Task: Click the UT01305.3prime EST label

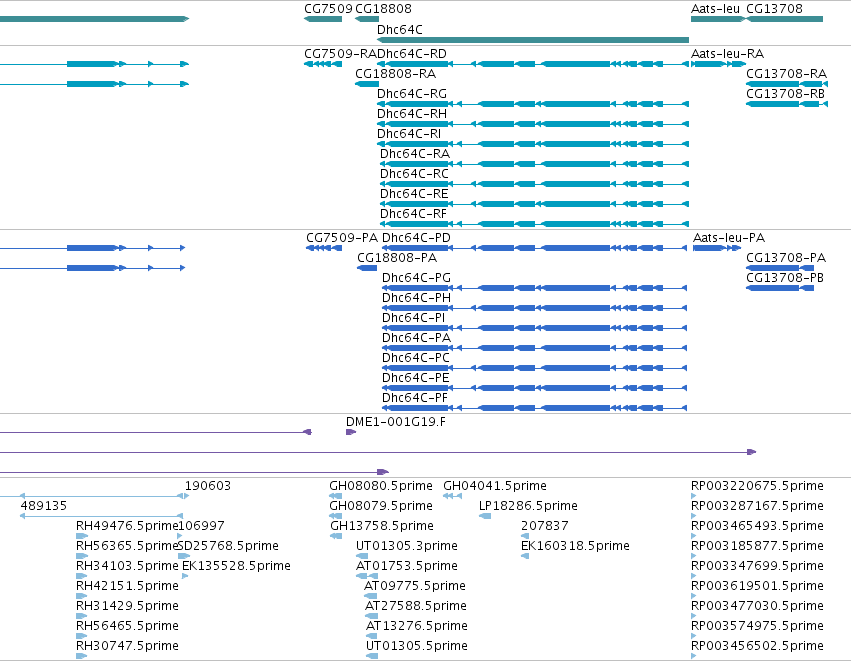Action: (407, 546)
